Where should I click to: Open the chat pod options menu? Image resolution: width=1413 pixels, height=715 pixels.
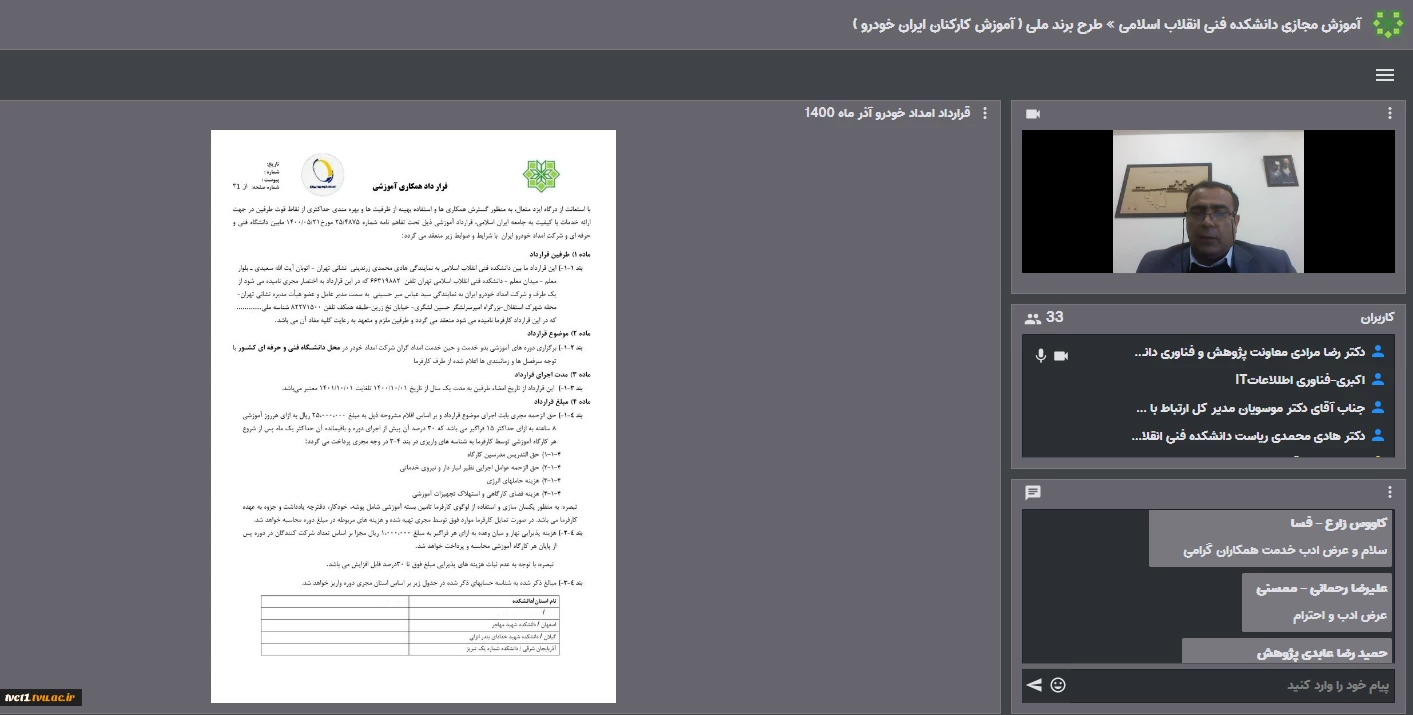point(1389,493)
